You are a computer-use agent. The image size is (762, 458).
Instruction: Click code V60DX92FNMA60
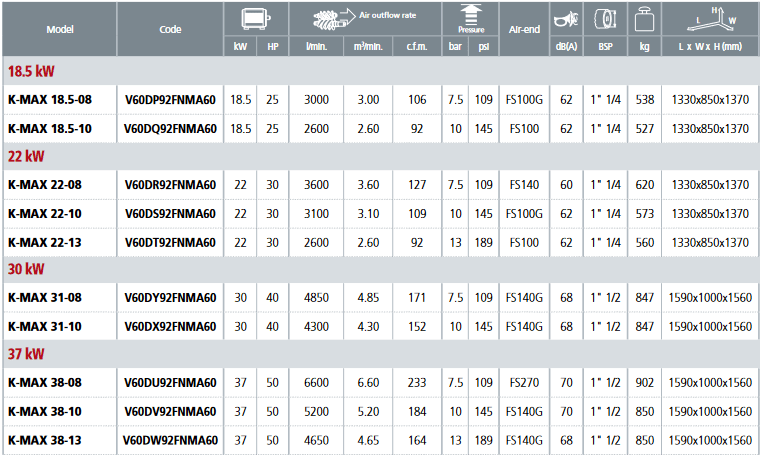pos(170,327)
